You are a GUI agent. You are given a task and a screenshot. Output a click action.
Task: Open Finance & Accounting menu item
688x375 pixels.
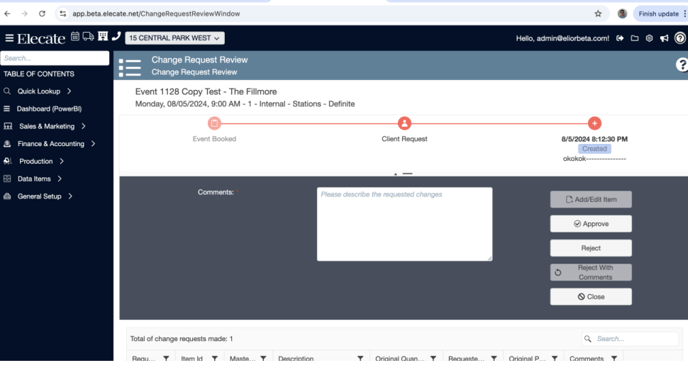pos(50,144)
